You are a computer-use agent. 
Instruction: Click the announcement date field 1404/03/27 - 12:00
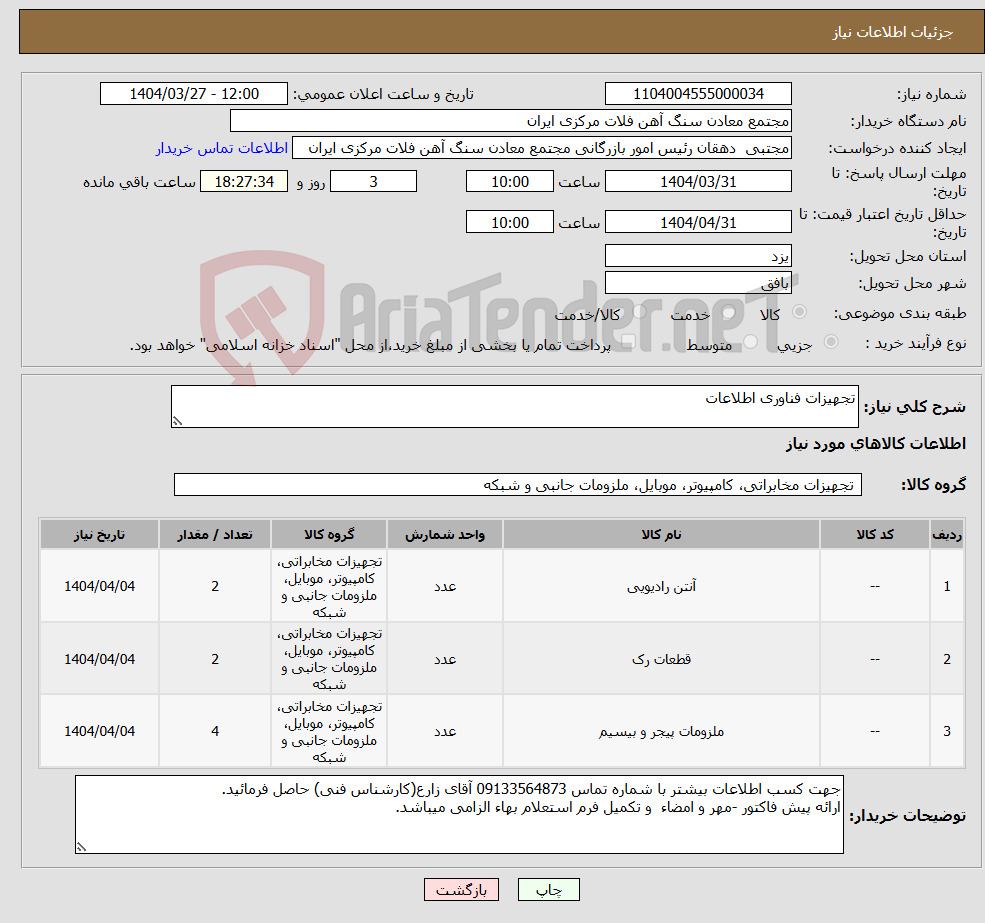pyautogui.click(x=193, y=94)
